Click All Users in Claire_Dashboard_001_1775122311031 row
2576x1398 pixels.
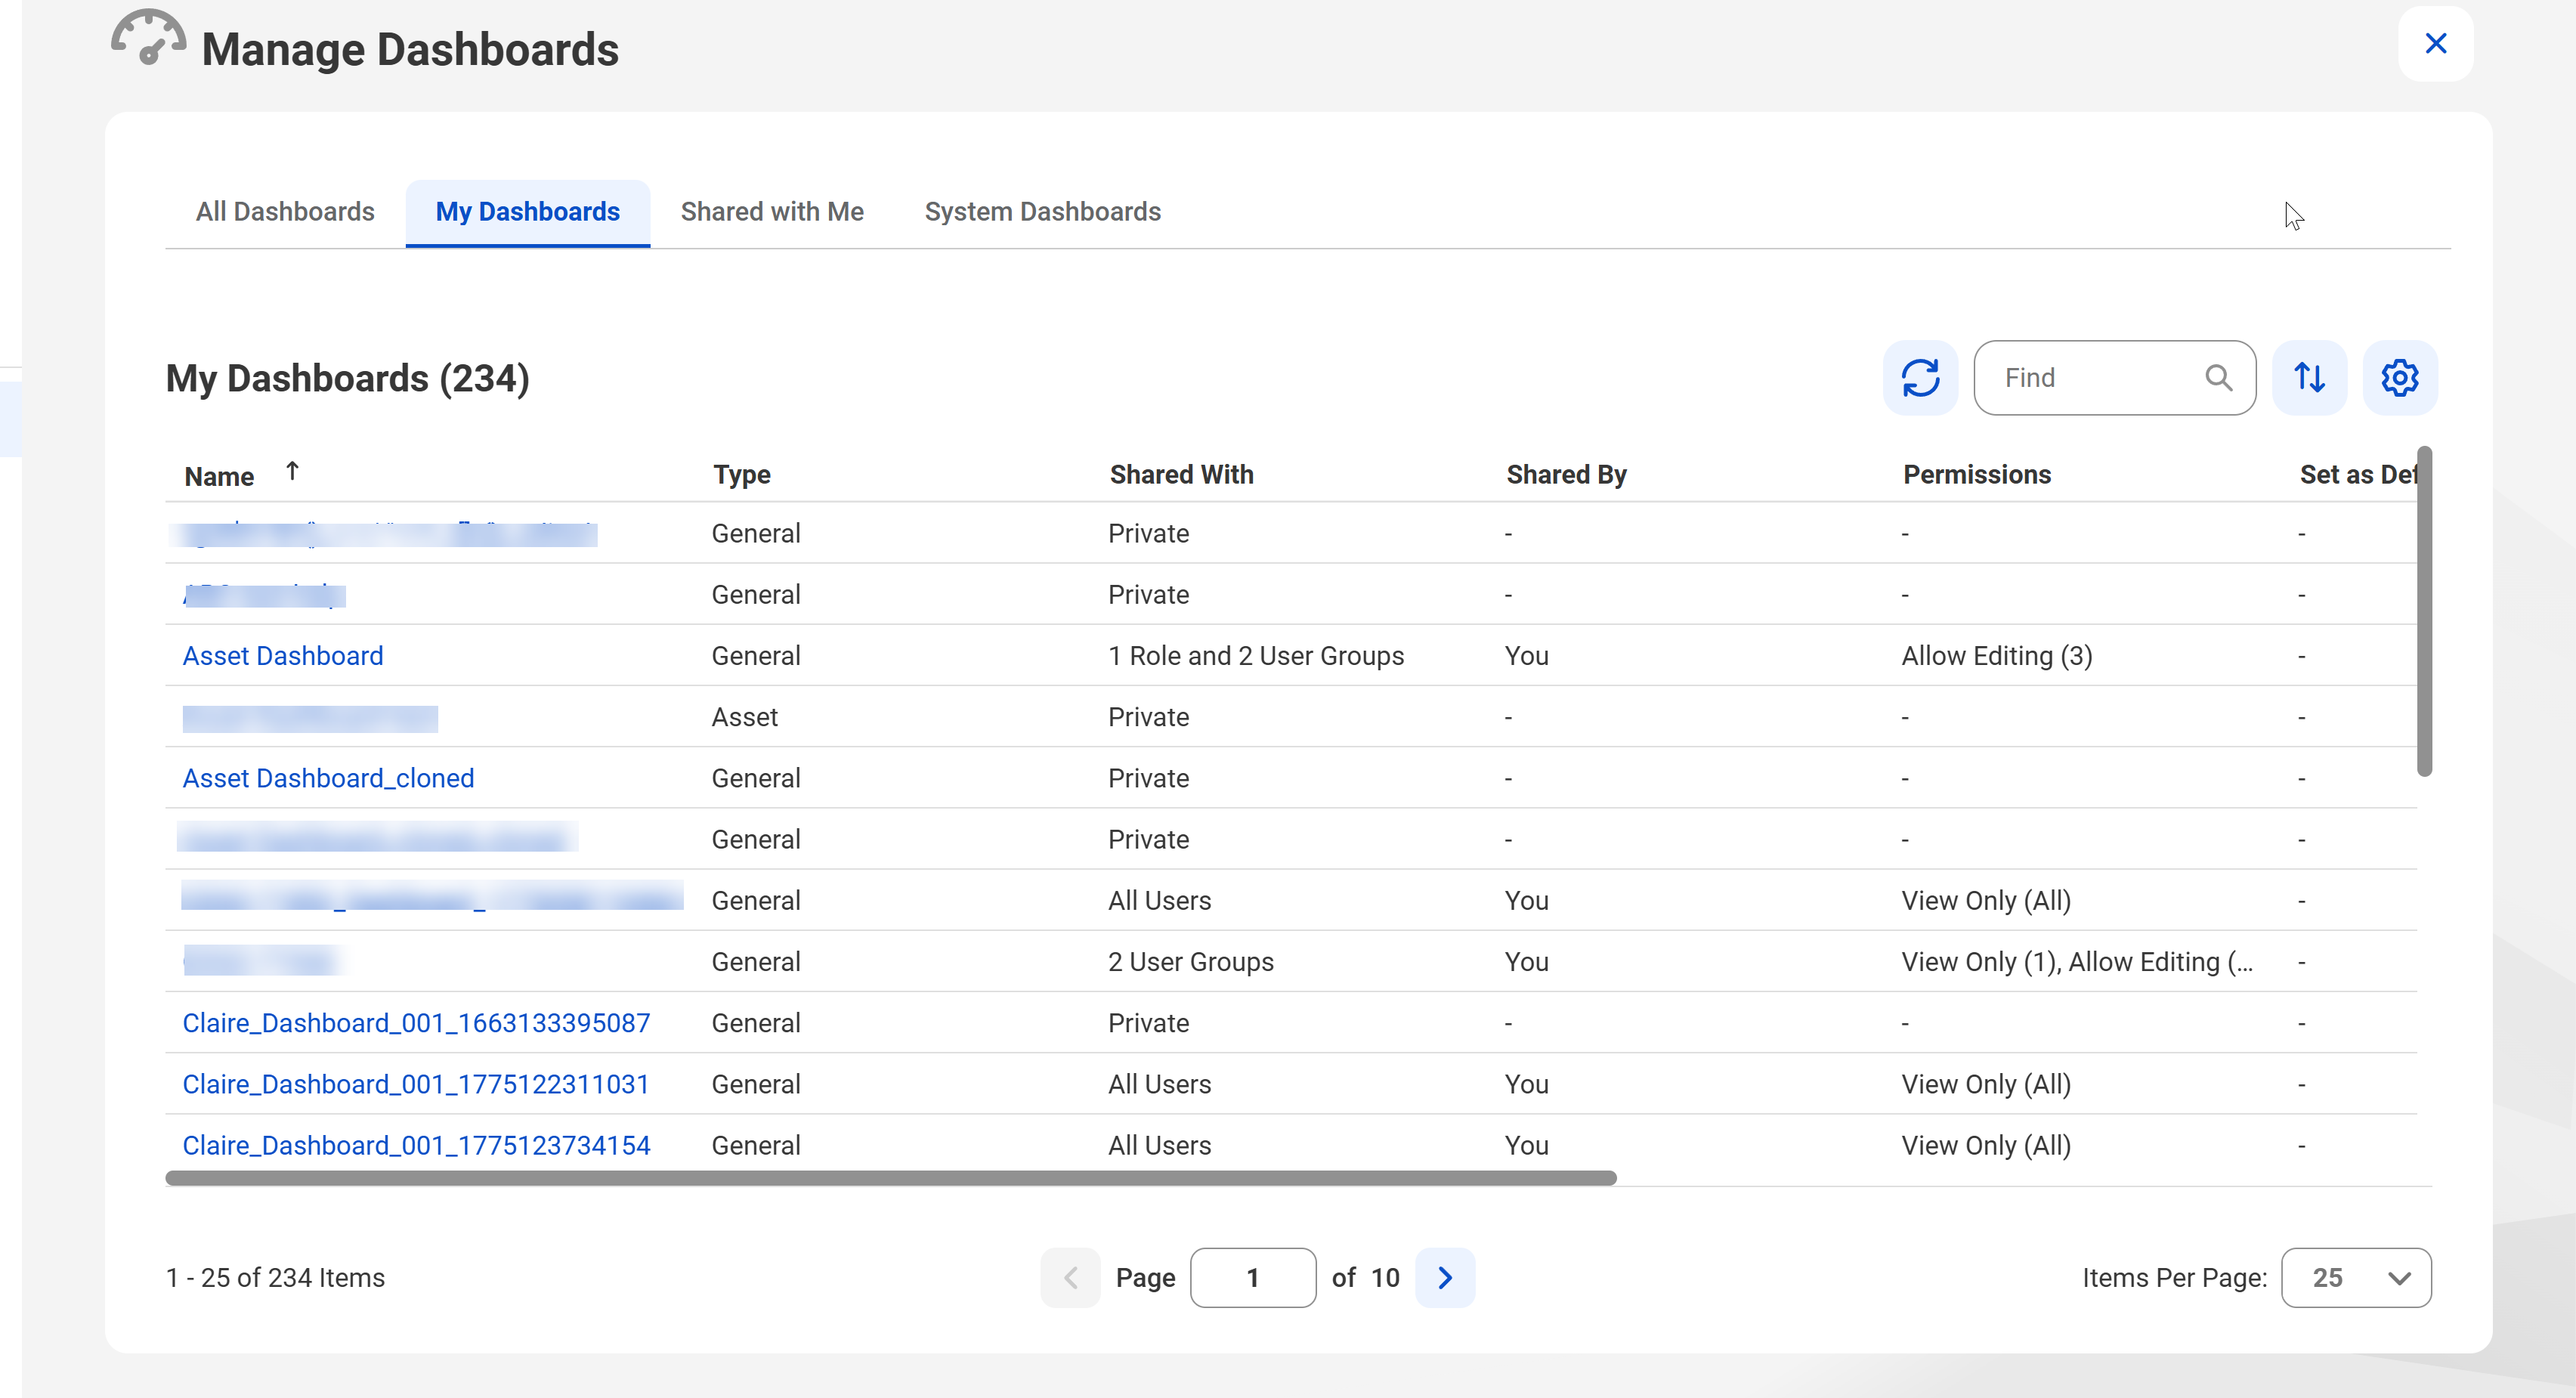point(1159,1084)
